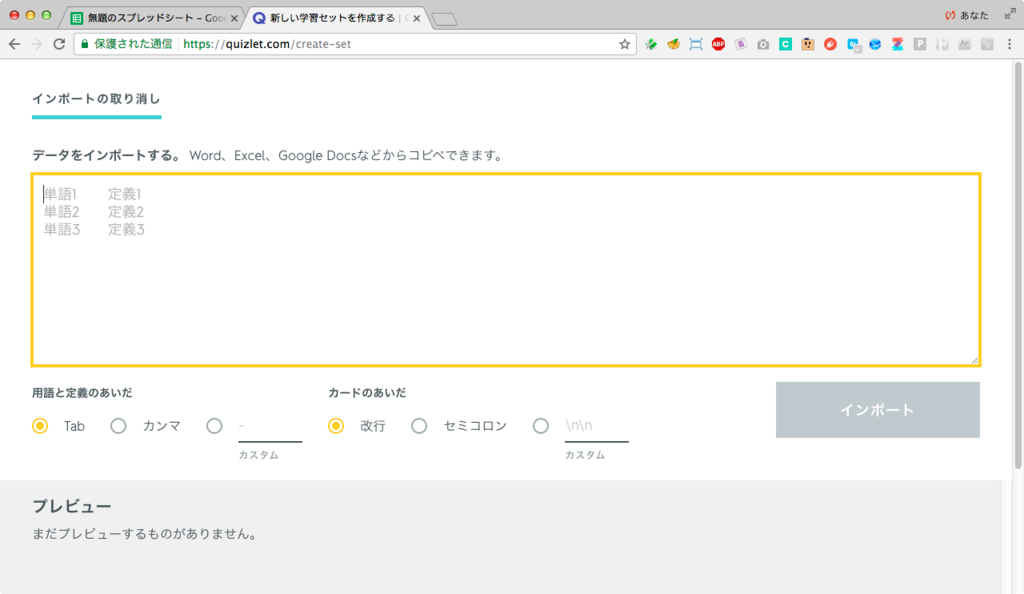The width and height of the screenshot is (1024, 594).
Task: Click the blue globe extension icon
Action: (x=875, y=44)
